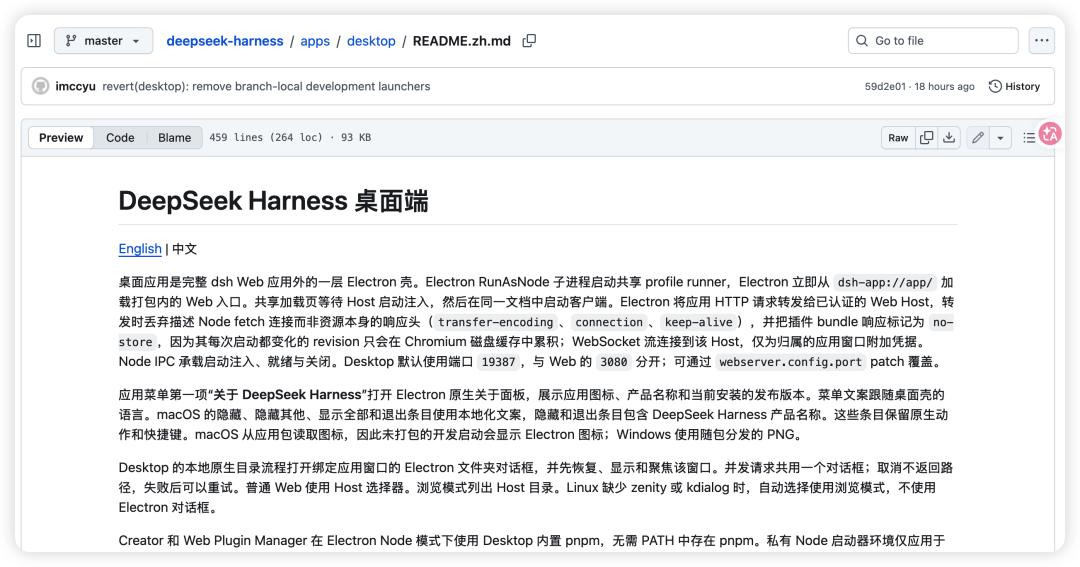Click the webserver.config.port inline code
The width and height of the screenshot is (1080, 567).
click(790, 362)
